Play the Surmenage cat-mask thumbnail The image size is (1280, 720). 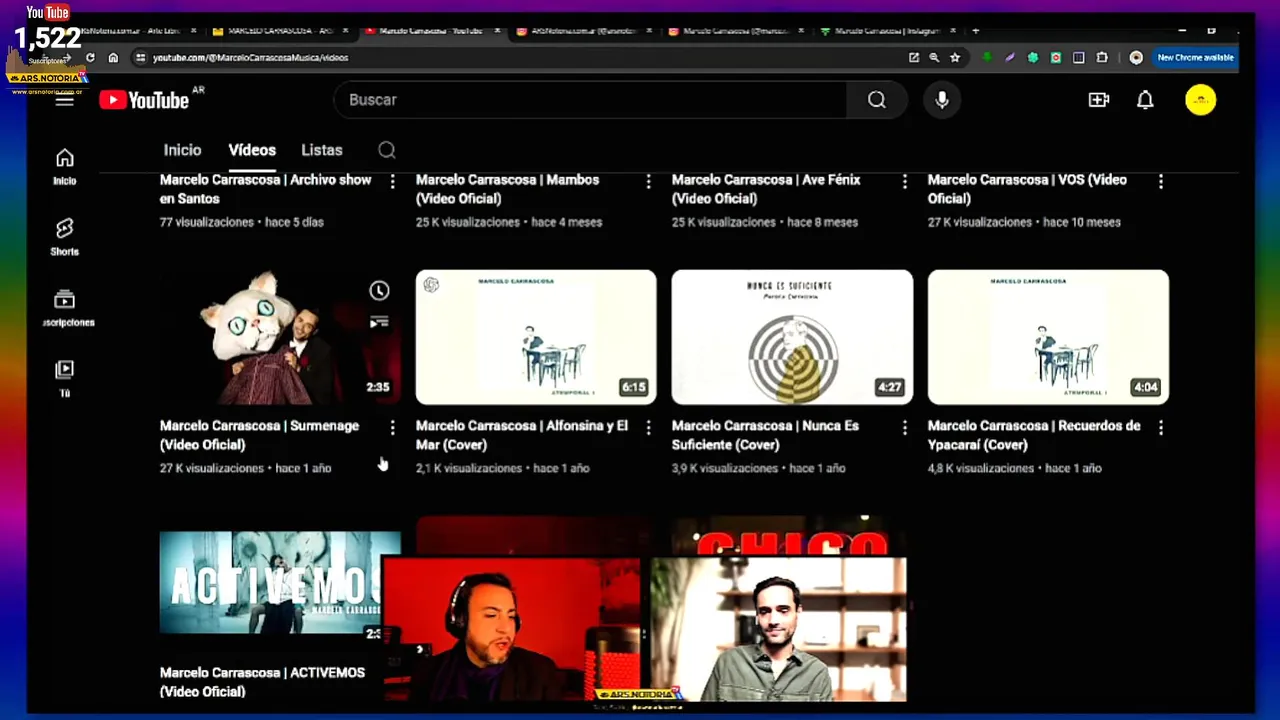280,337
